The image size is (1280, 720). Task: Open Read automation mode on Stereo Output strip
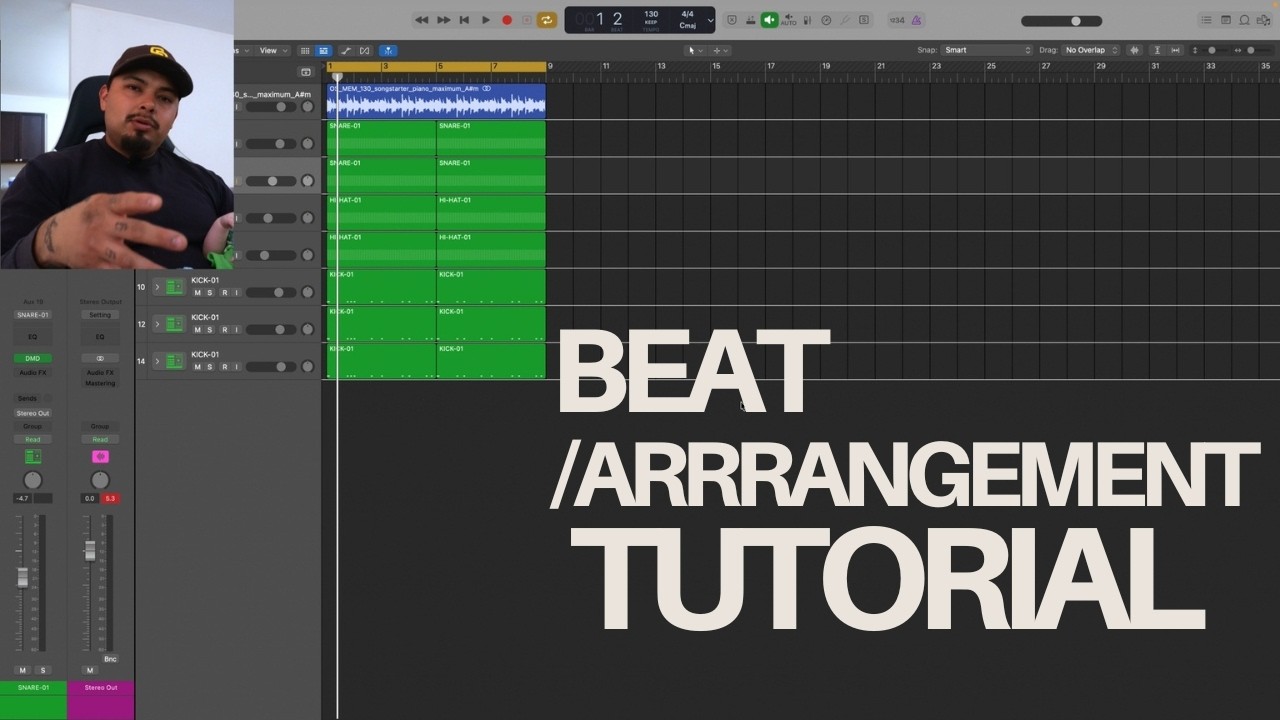100,440
